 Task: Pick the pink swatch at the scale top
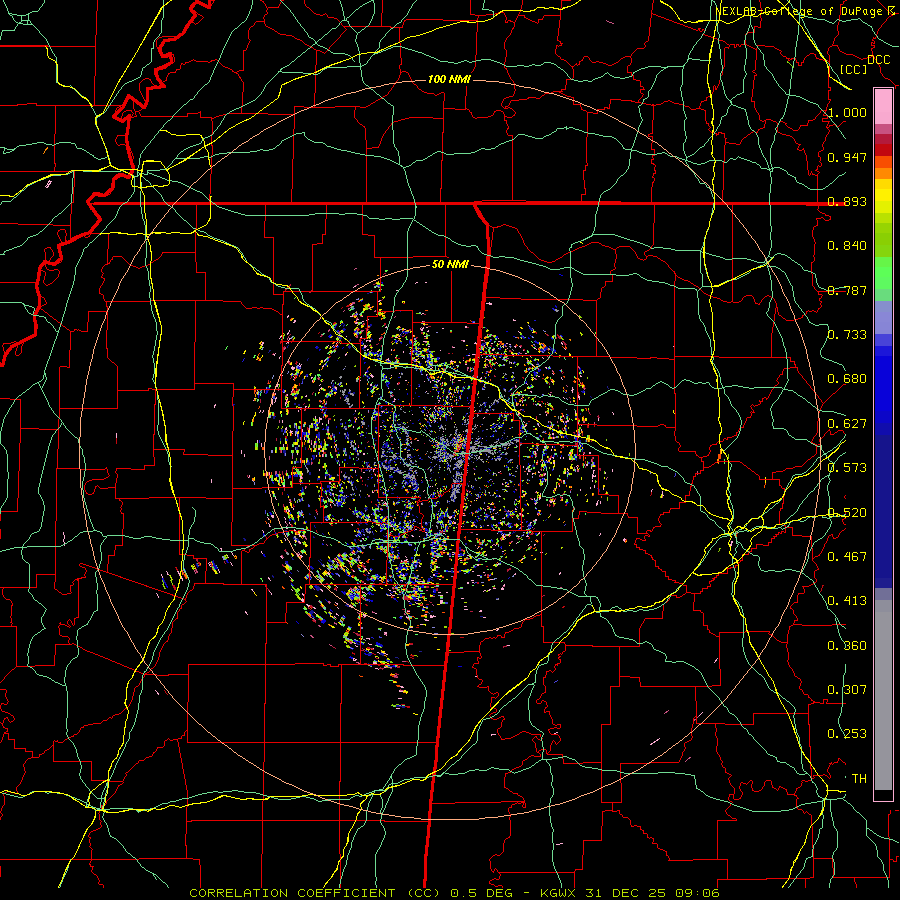click(883, 106)
